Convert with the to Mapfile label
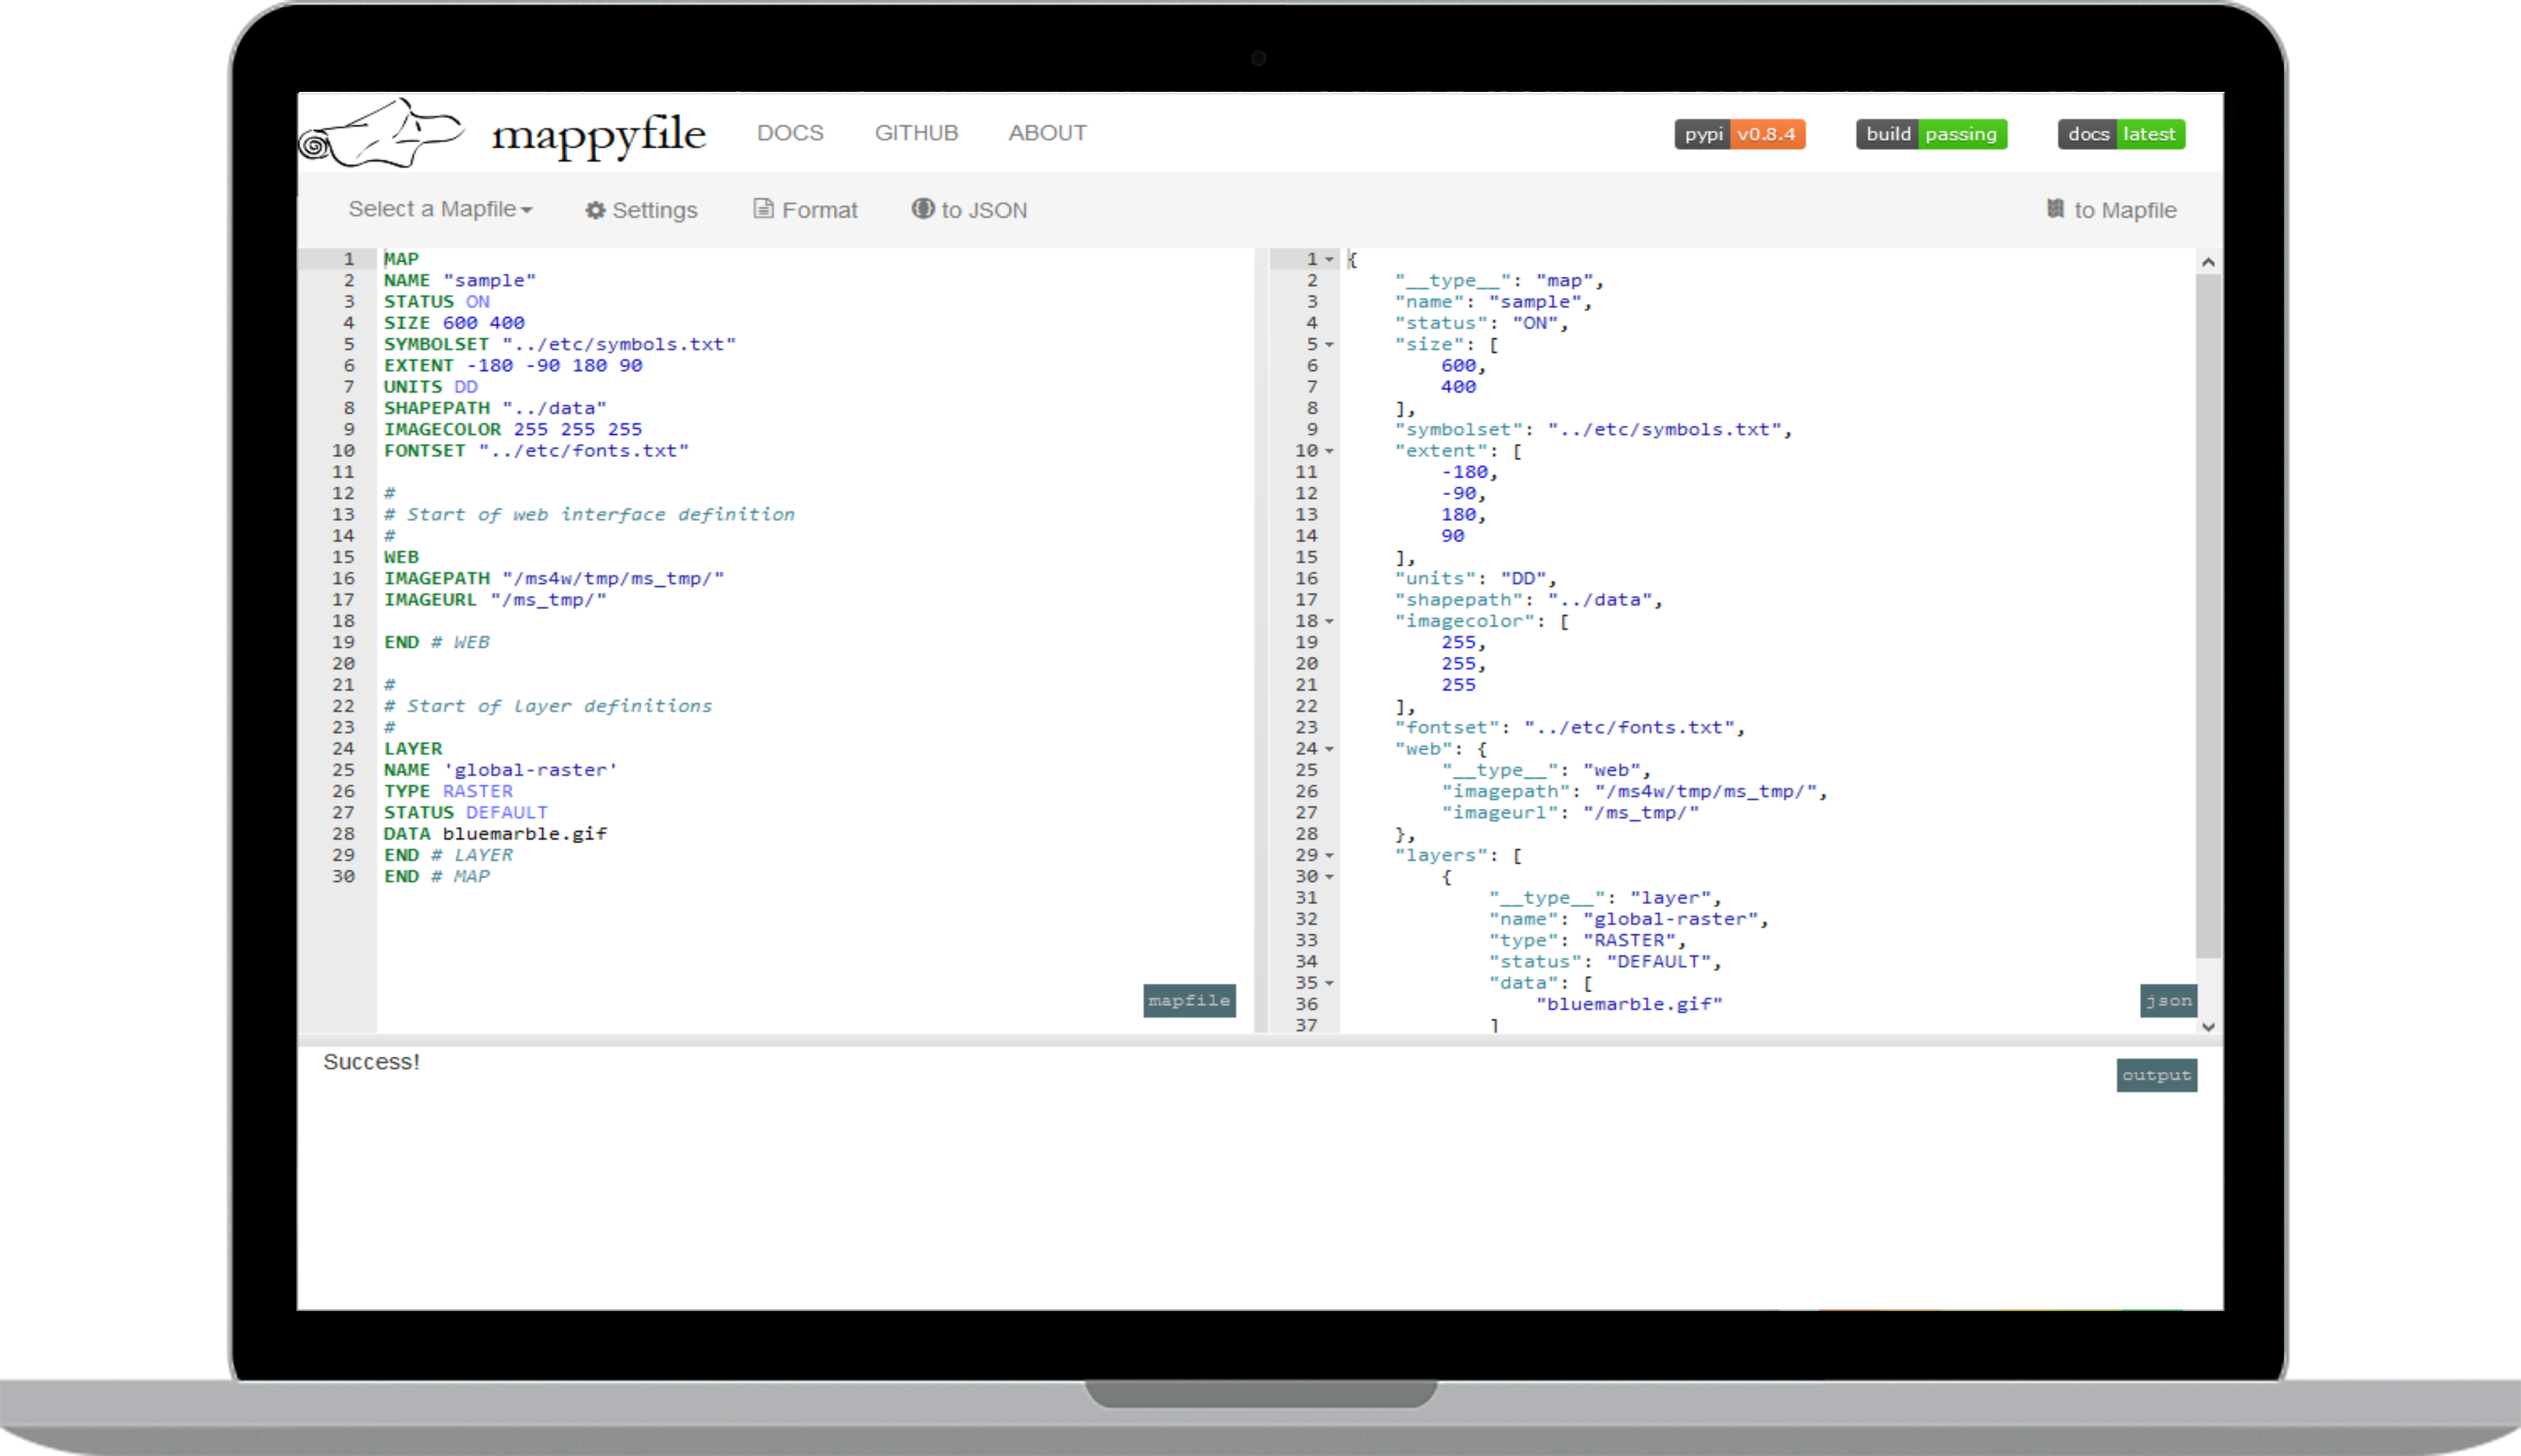Screen dimensions: 2521x1456 (2125, 210)
